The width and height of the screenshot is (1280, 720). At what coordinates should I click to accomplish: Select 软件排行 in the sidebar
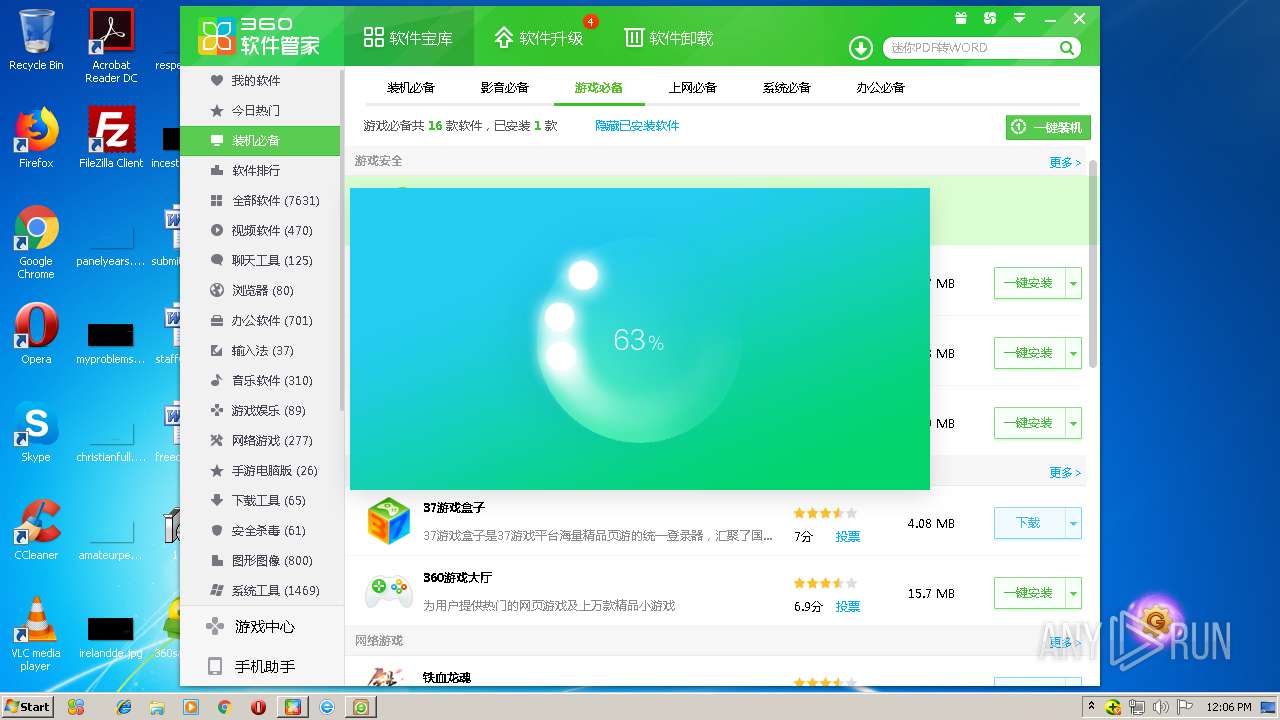tap(260, 170)
